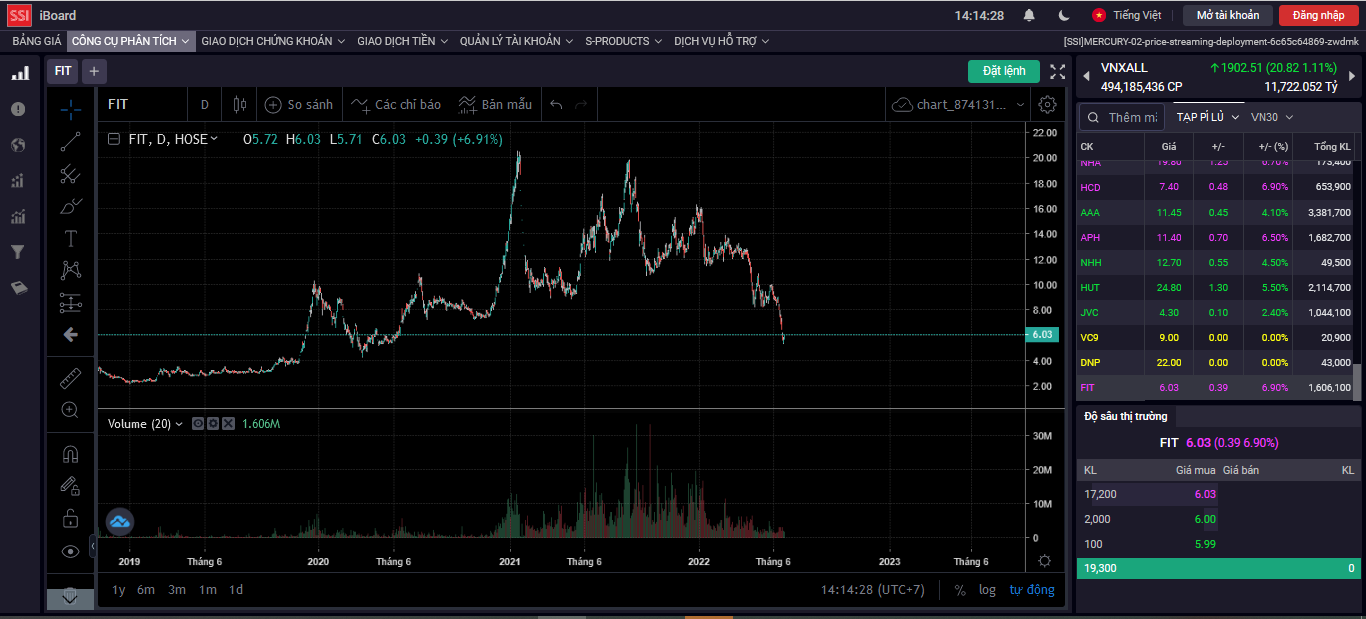Toggle magnet mode for drawings
The height and width of the screenshot is (619, 1366).
coord(70,454)
